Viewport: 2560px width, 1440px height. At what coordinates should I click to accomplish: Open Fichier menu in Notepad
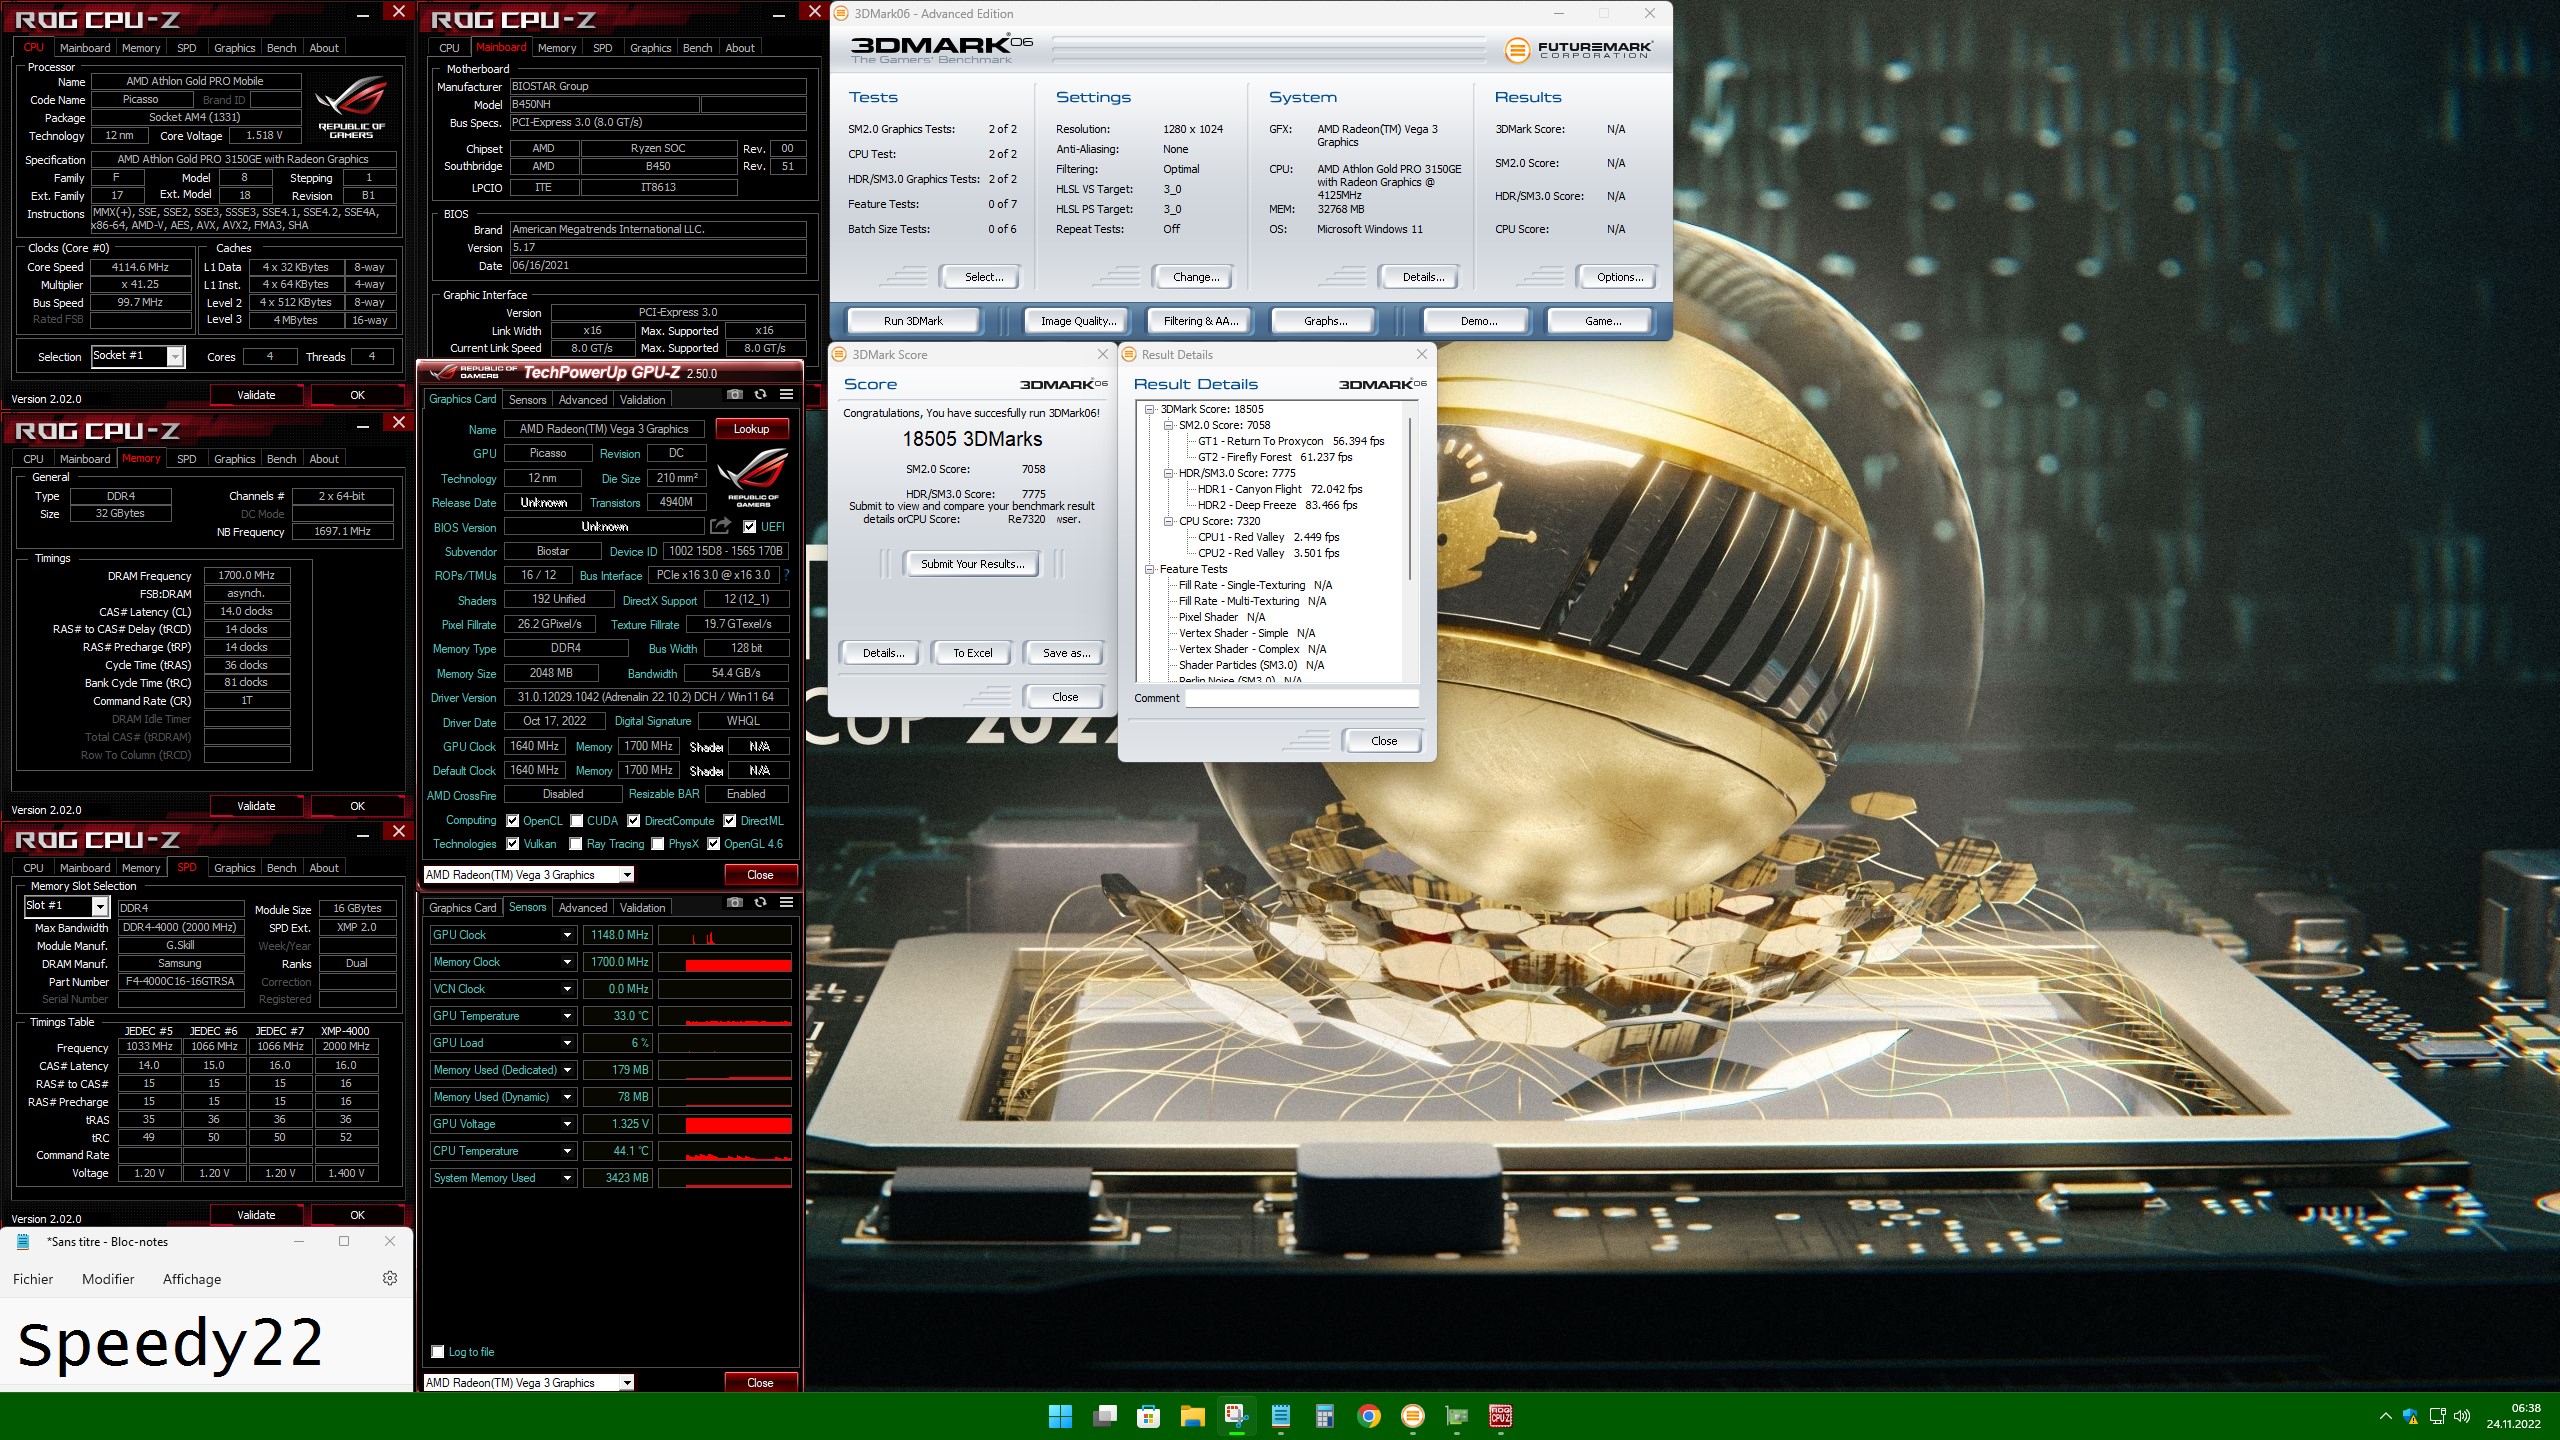33,1279
